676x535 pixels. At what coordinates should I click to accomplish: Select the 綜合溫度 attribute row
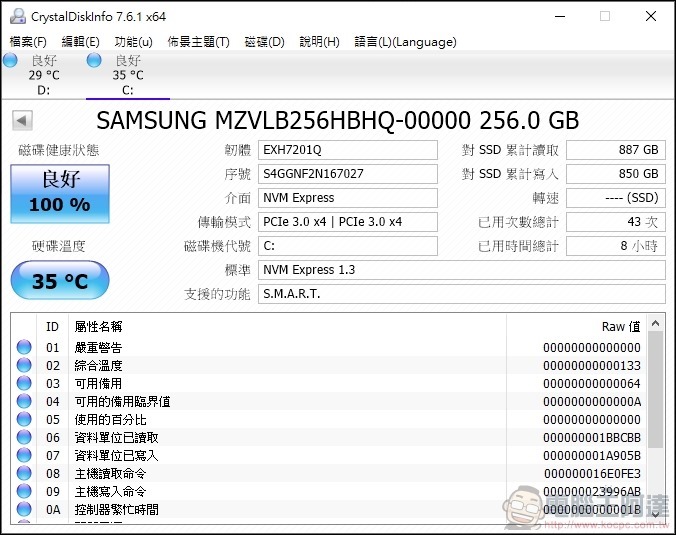tap(329, 366)
